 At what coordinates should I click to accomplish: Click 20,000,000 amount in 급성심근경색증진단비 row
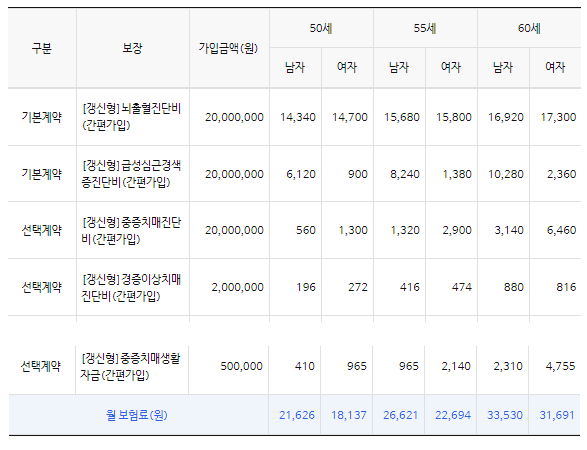[234, 174]
